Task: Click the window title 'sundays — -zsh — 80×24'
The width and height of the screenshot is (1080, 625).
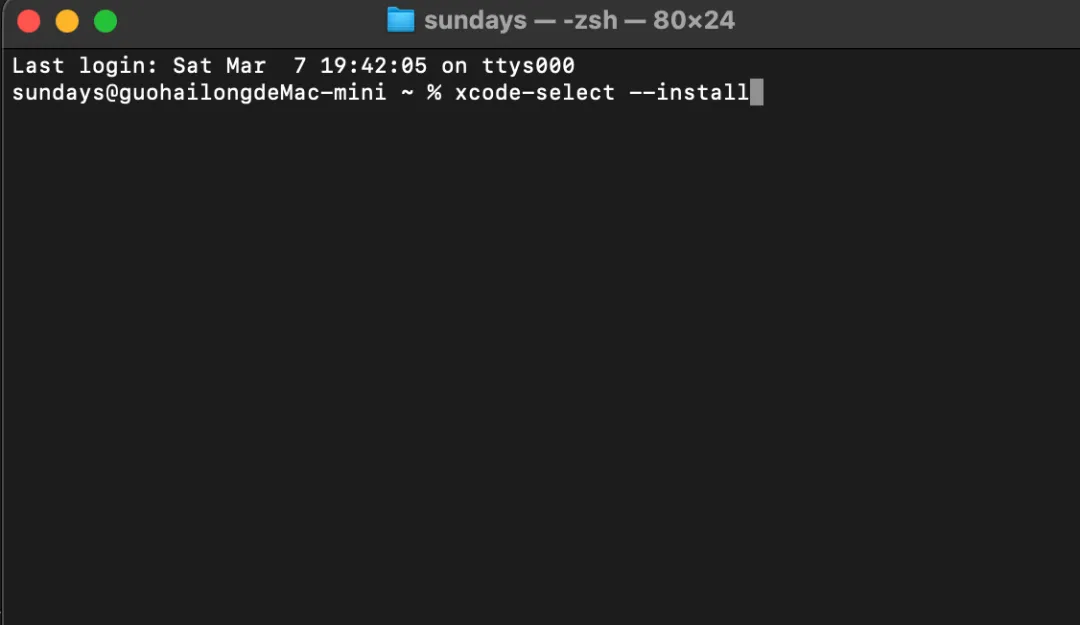Action: point(579,20)
